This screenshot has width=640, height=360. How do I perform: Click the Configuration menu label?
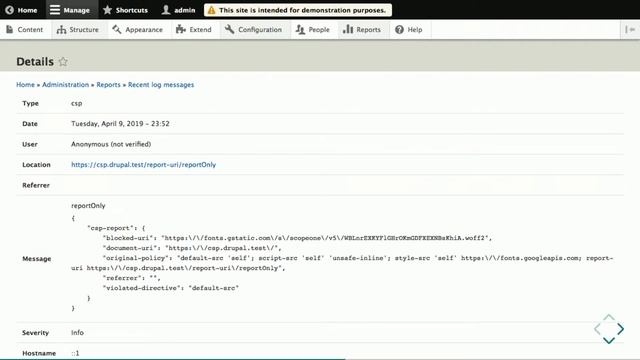click(260, 30)
